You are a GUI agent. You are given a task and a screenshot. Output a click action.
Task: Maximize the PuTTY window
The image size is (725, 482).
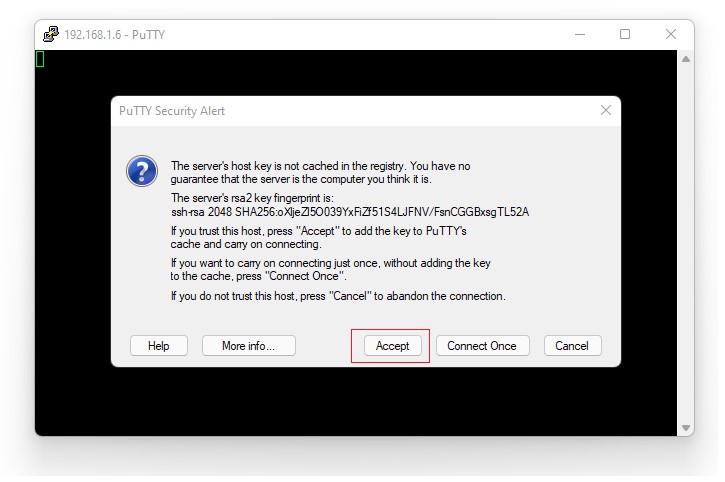pos(625,34)
